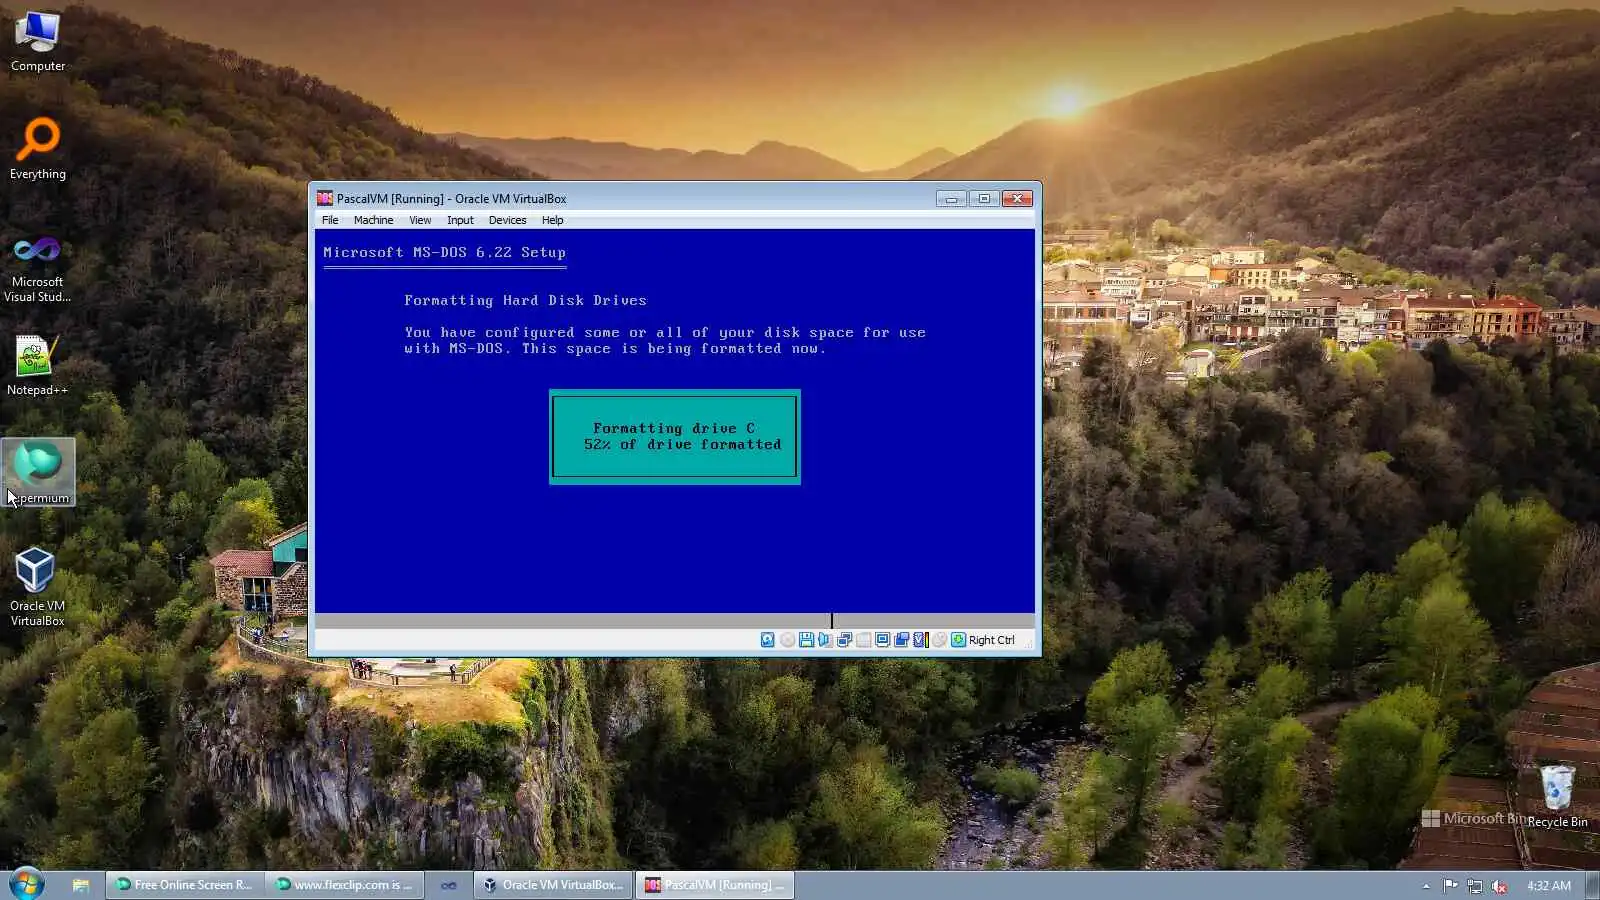The height and width of the screenshot is (900, 1600).
Task: Select the Recycle Bin desktop icon
Action: point(1557,796)
